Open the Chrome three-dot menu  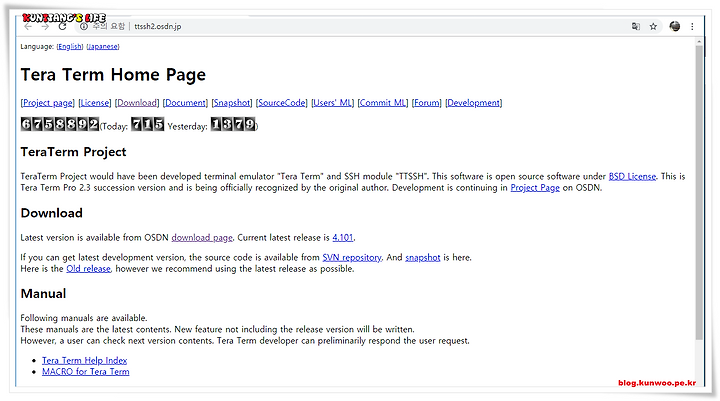click(692, 27)
